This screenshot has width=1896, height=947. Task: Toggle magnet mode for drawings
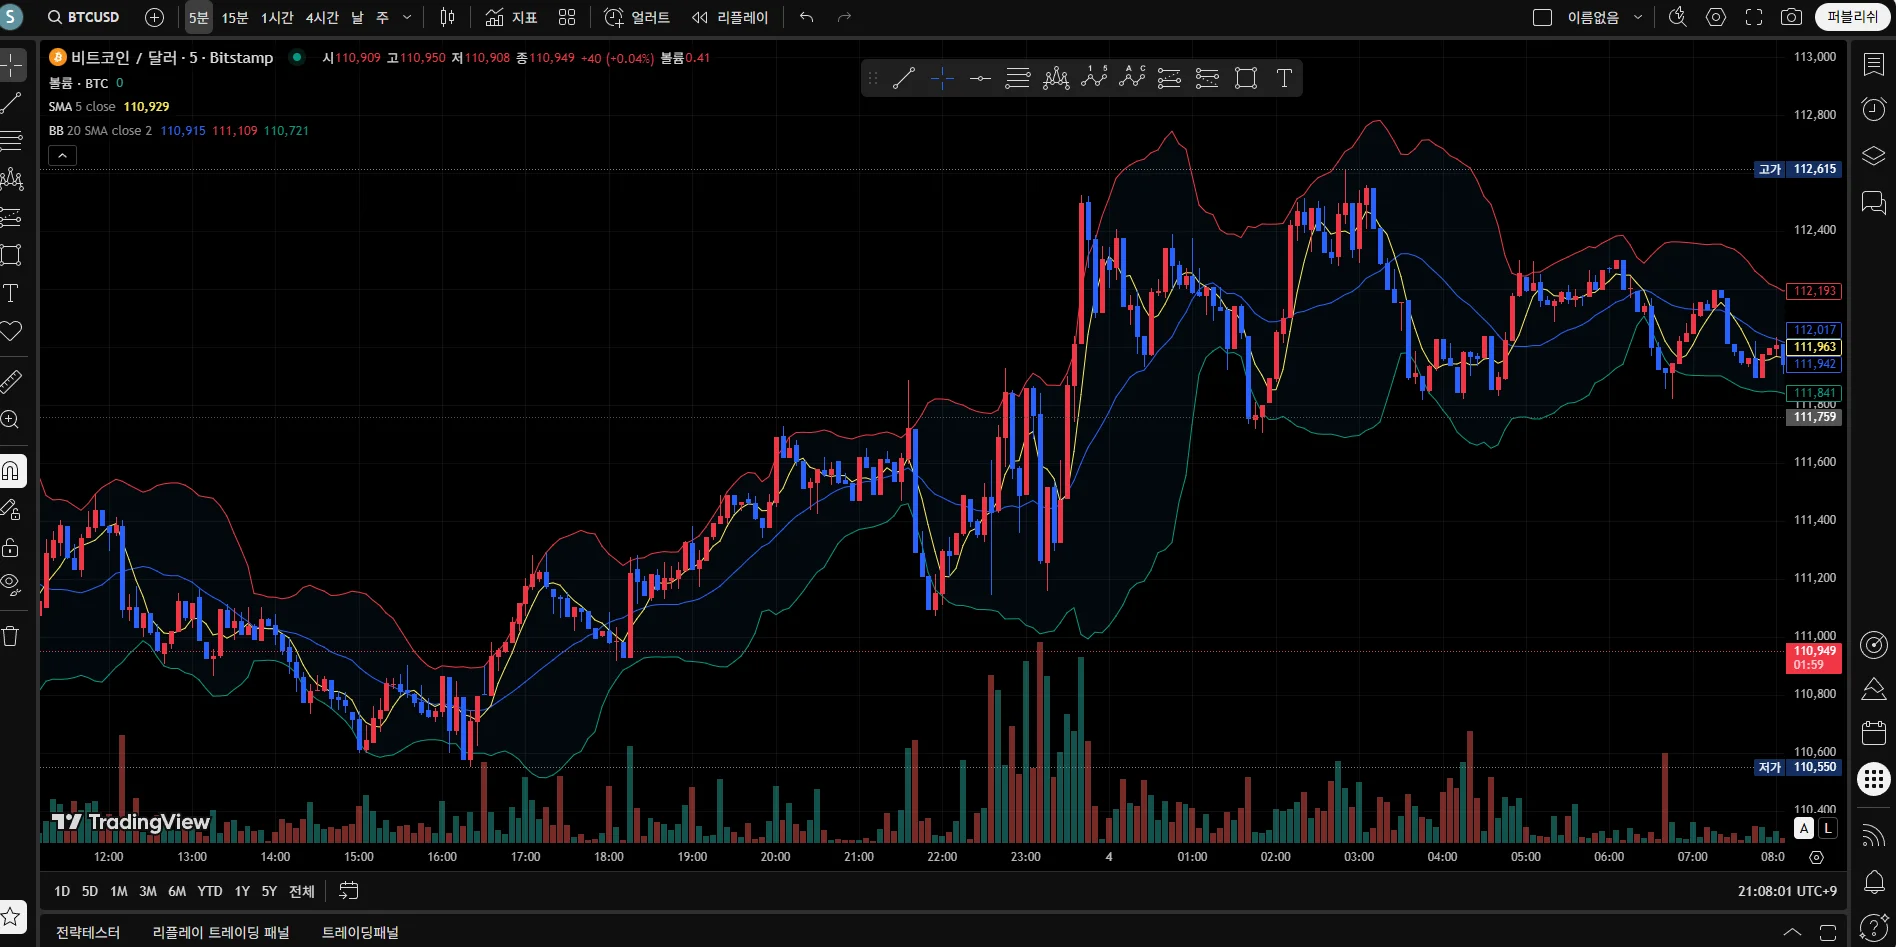(12, 470)
